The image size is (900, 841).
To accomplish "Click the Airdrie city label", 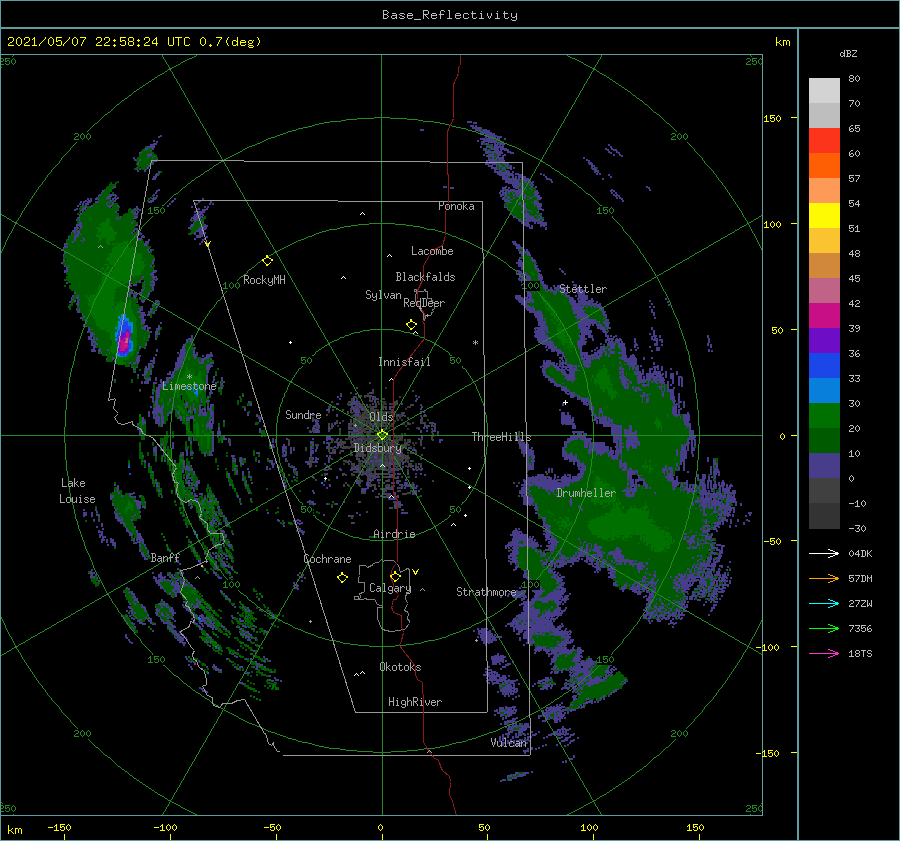I will coord(394,534).
